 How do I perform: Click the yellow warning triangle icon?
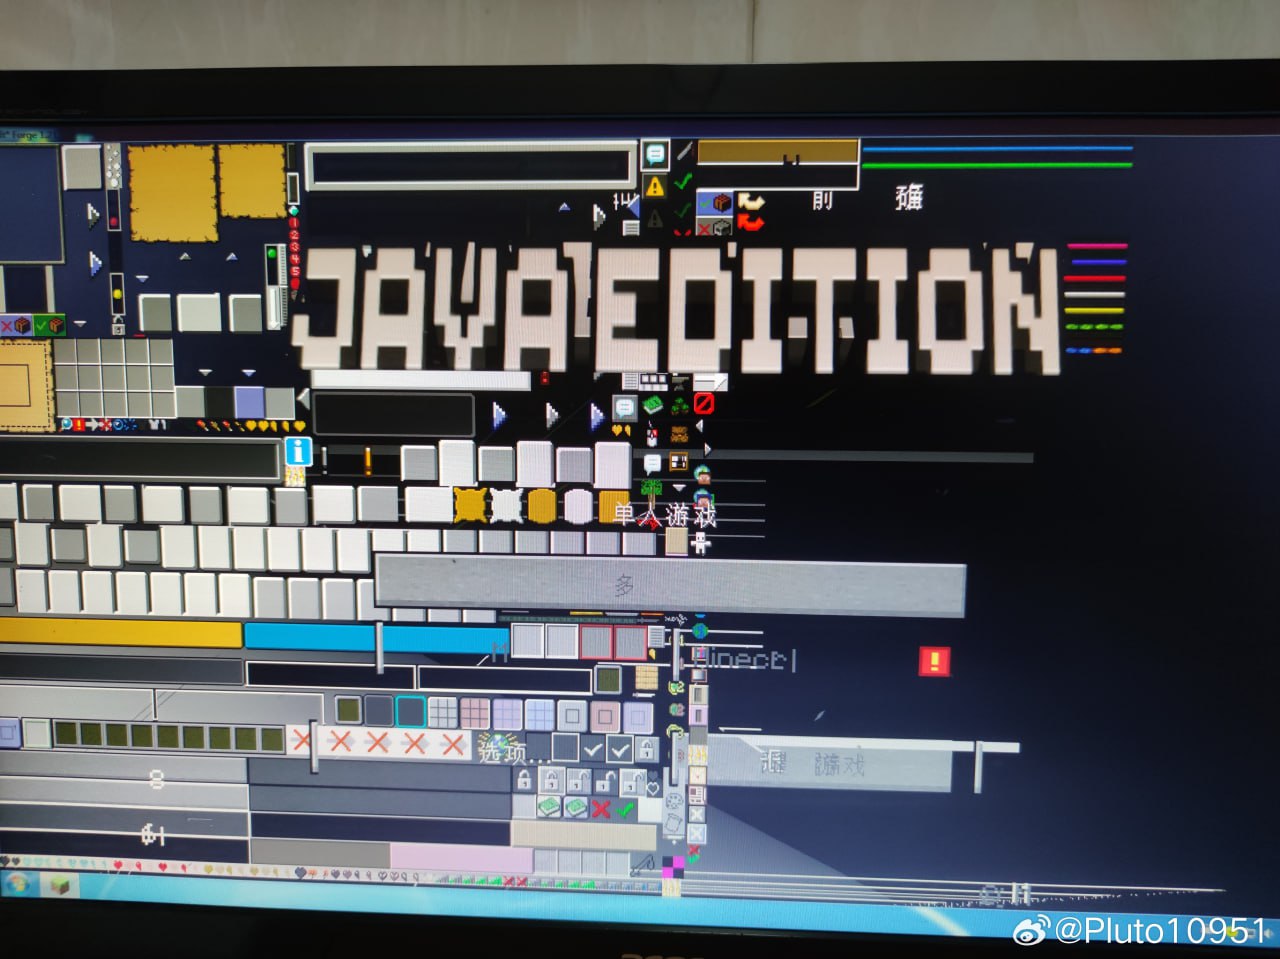coord(654,186)
